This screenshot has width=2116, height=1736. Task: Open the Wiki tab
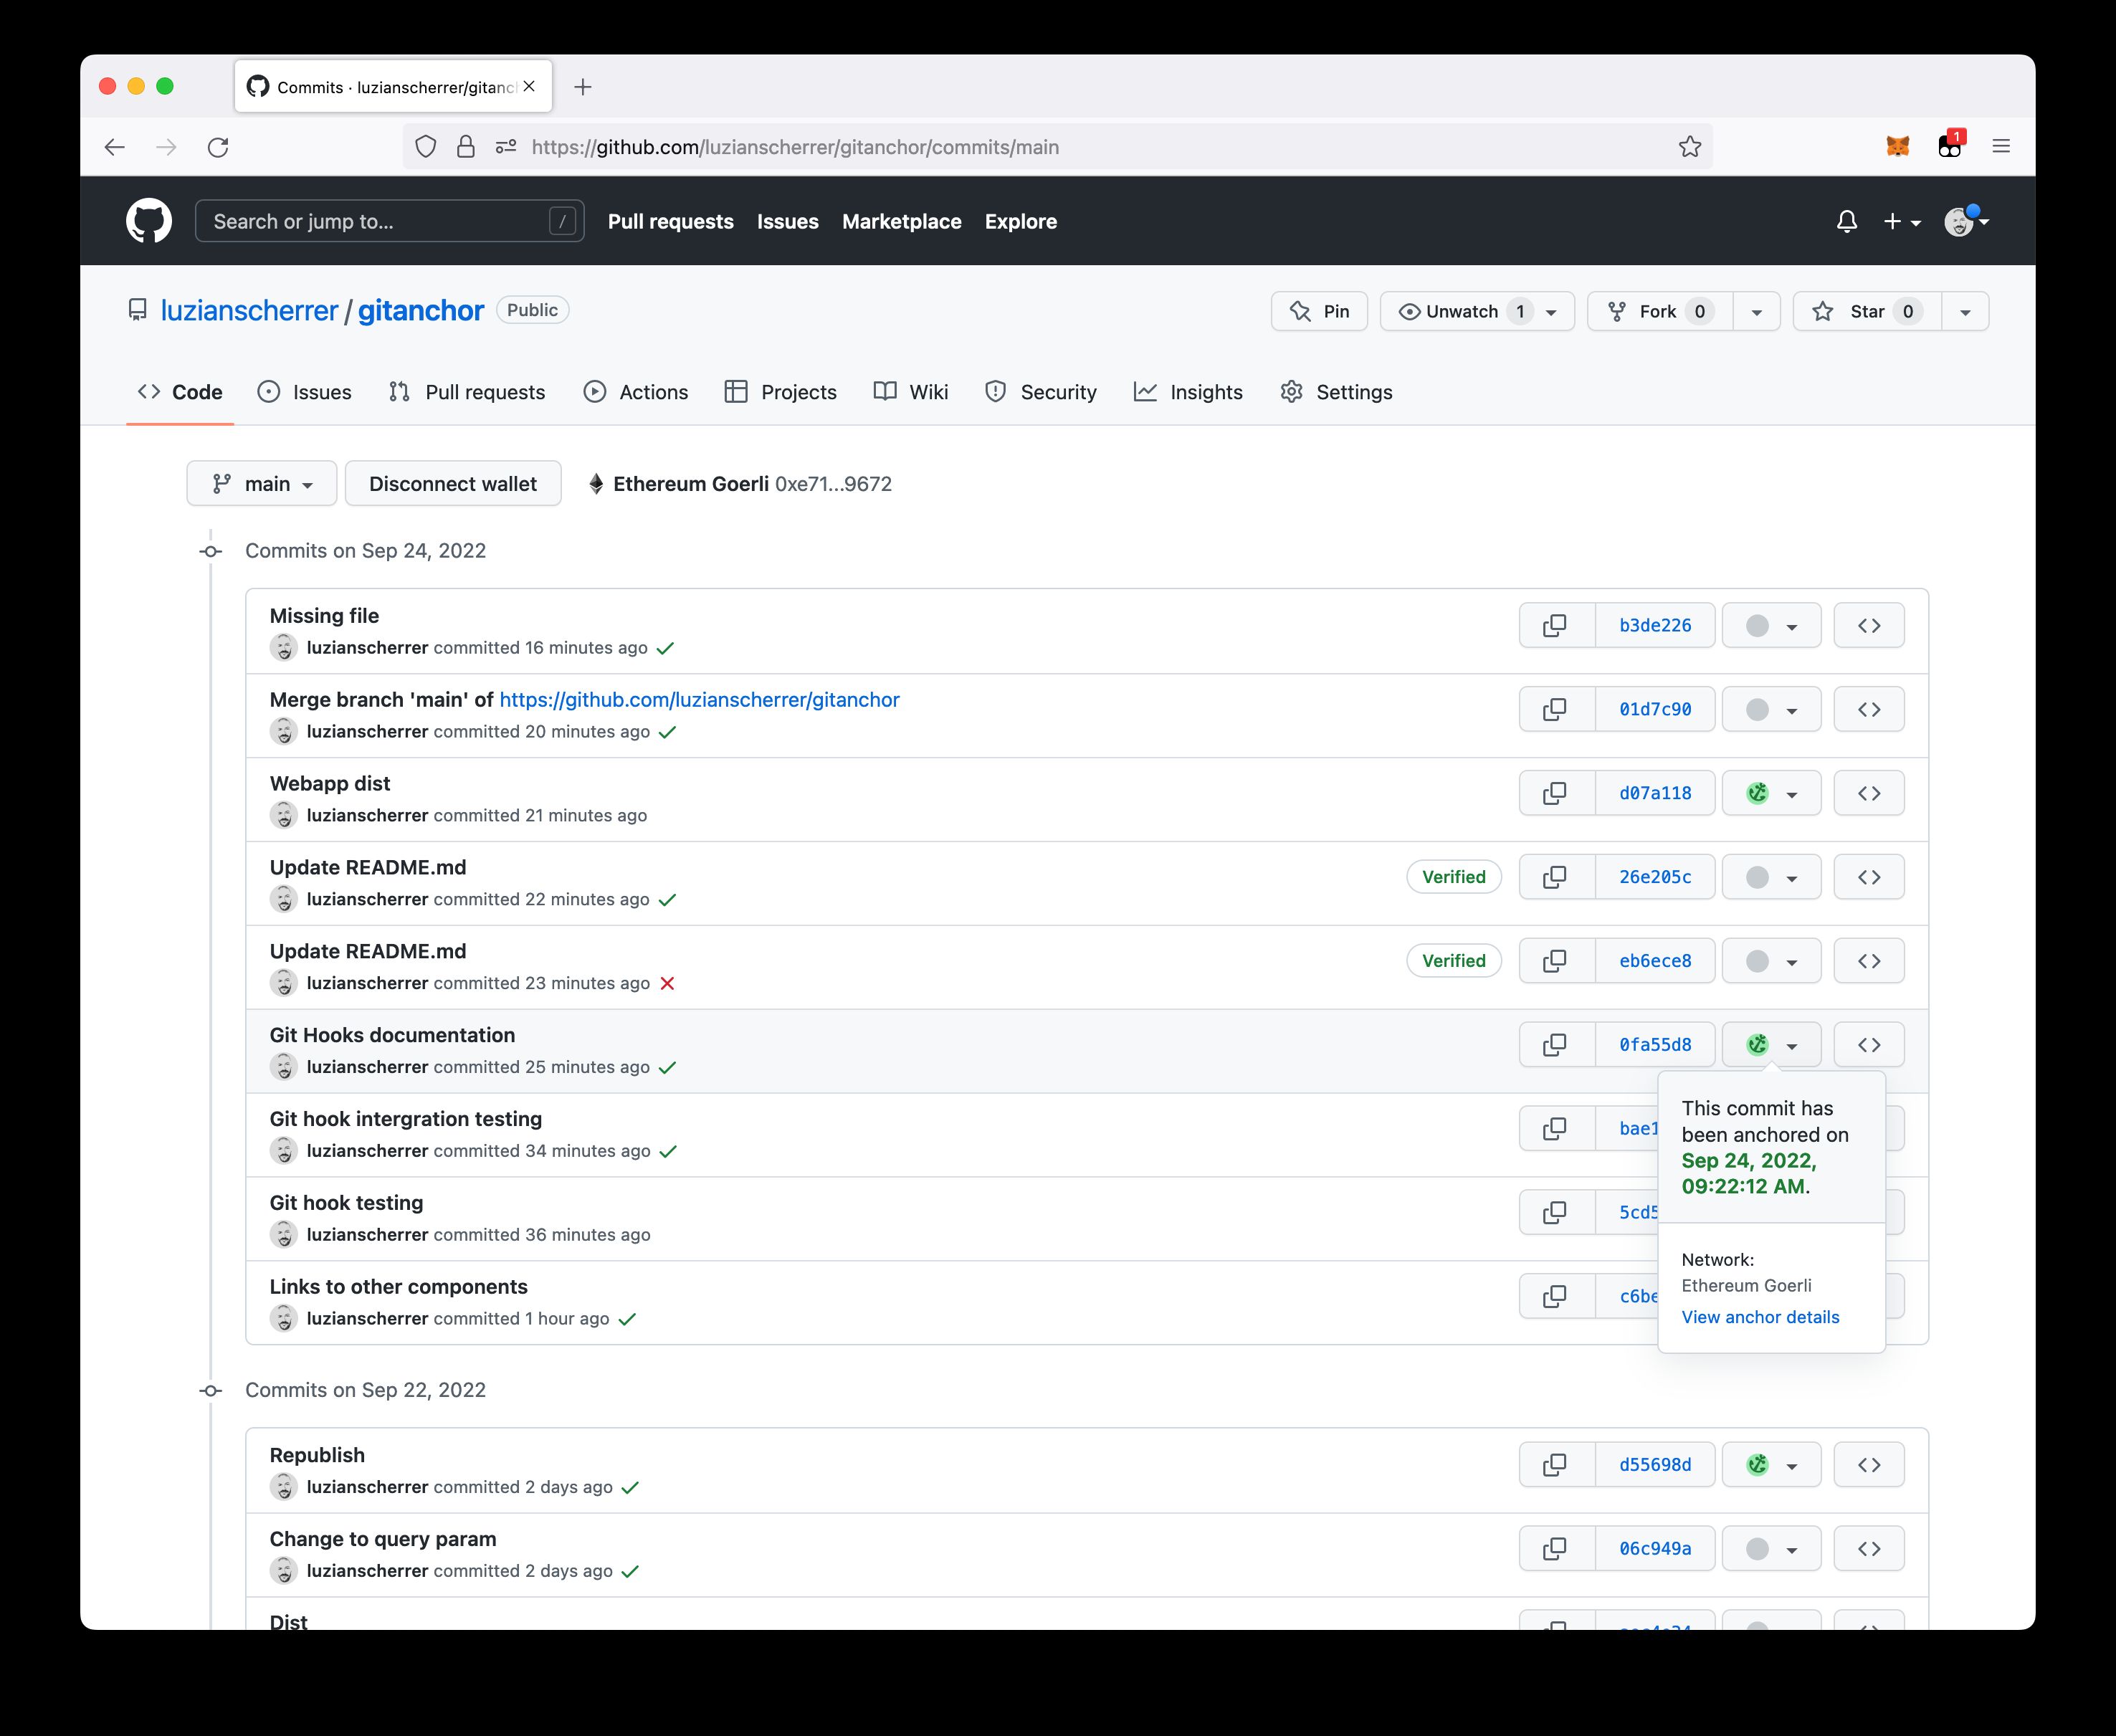tap(910, 392)
